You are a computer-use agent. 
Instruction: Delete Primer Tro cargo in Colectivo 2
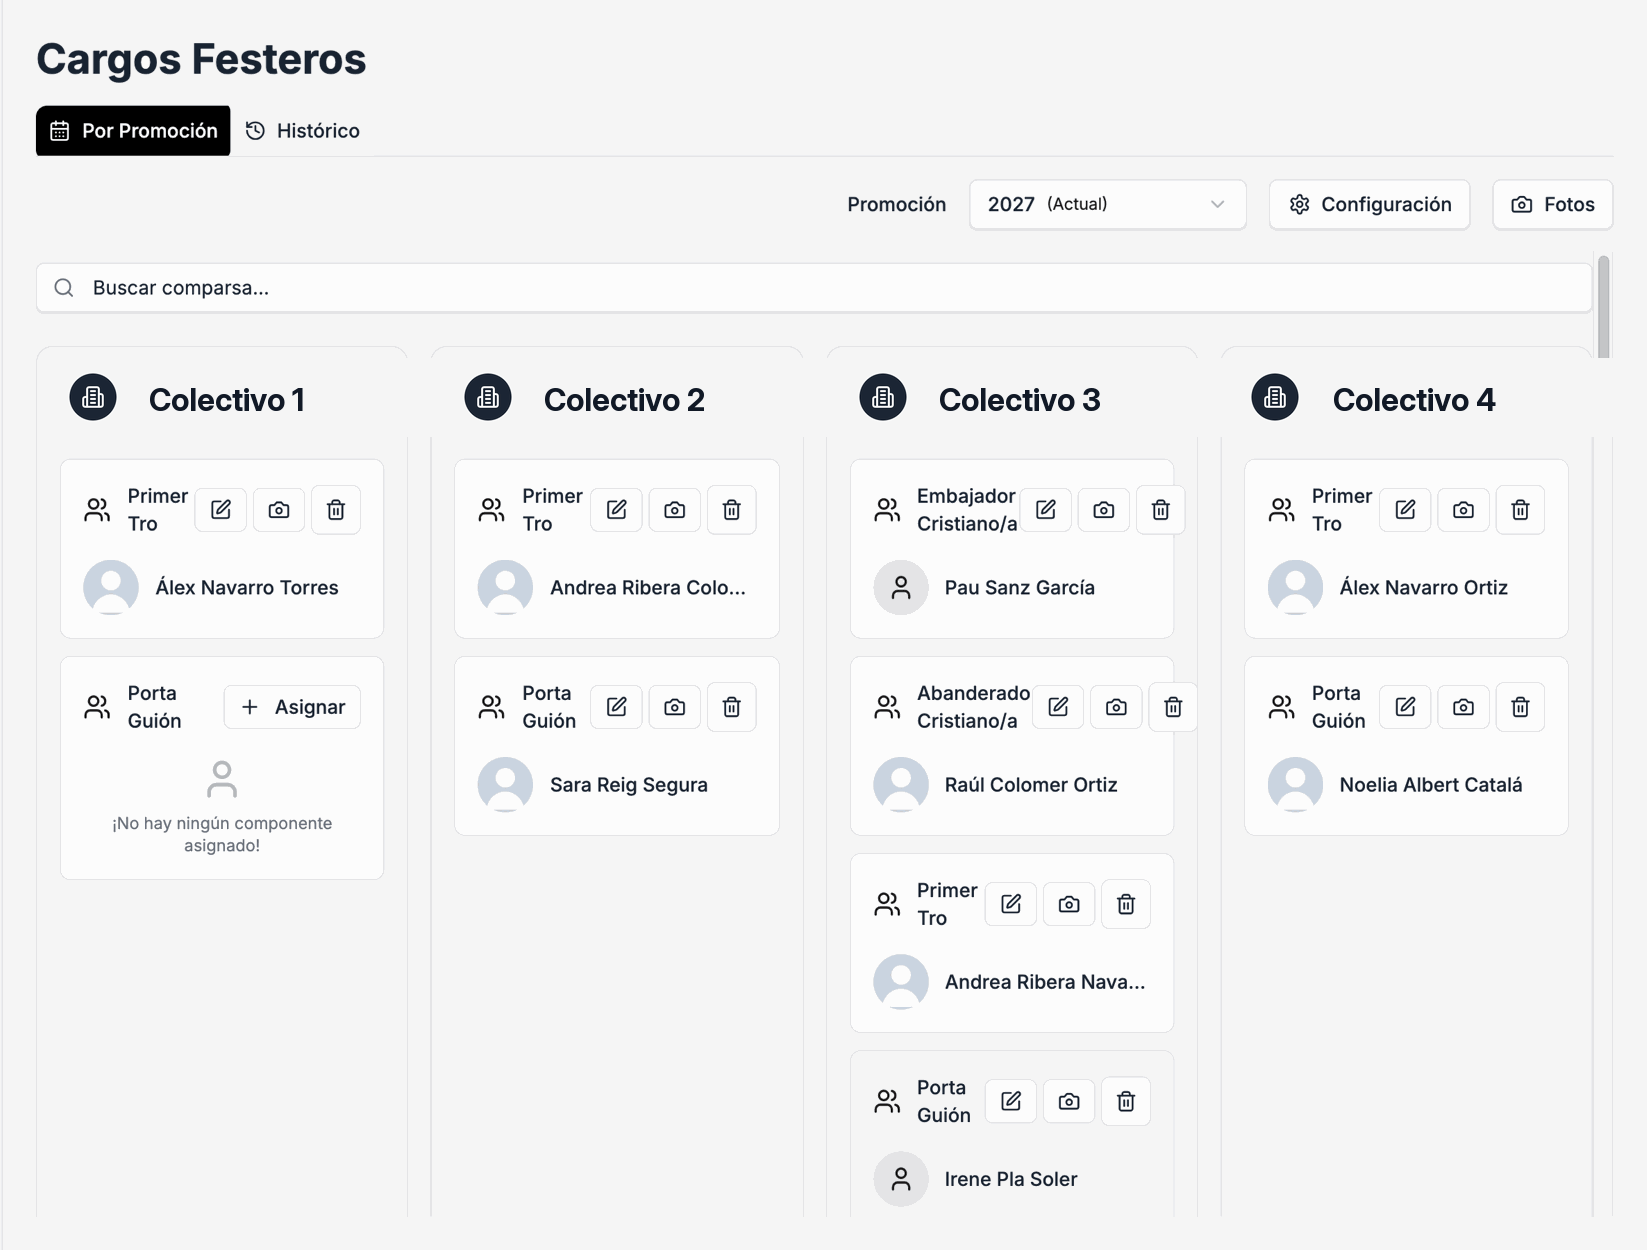click(x=732, y=510)
